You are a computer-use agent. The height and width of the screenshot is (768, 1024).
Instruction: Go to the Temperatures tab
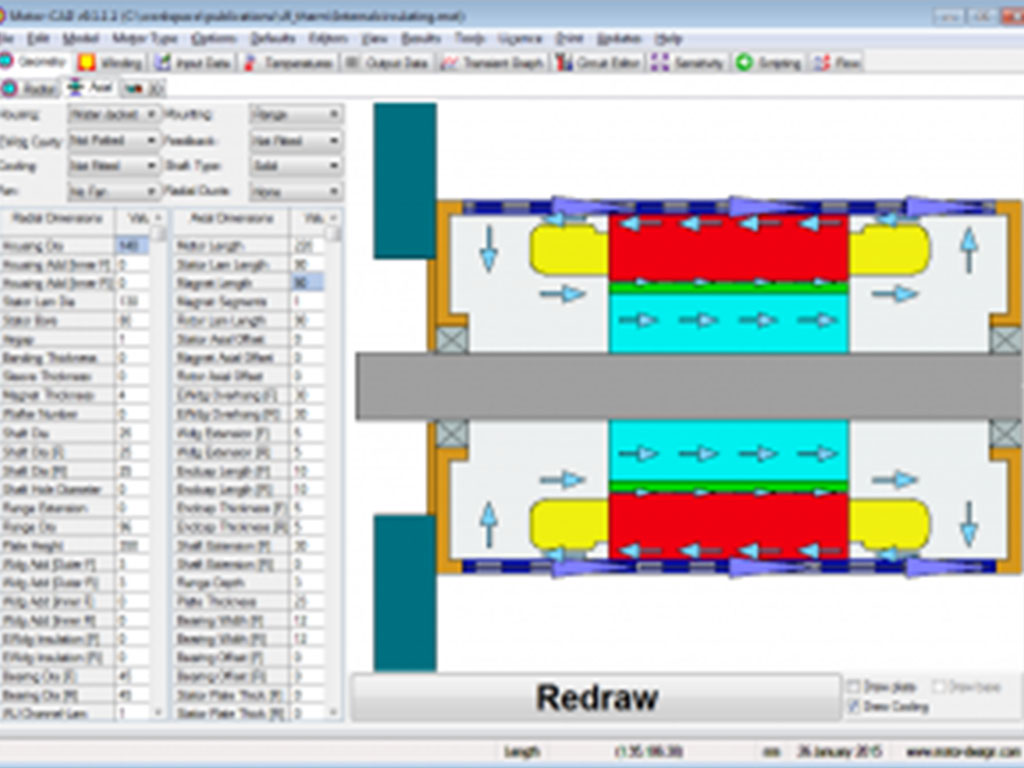288,63
